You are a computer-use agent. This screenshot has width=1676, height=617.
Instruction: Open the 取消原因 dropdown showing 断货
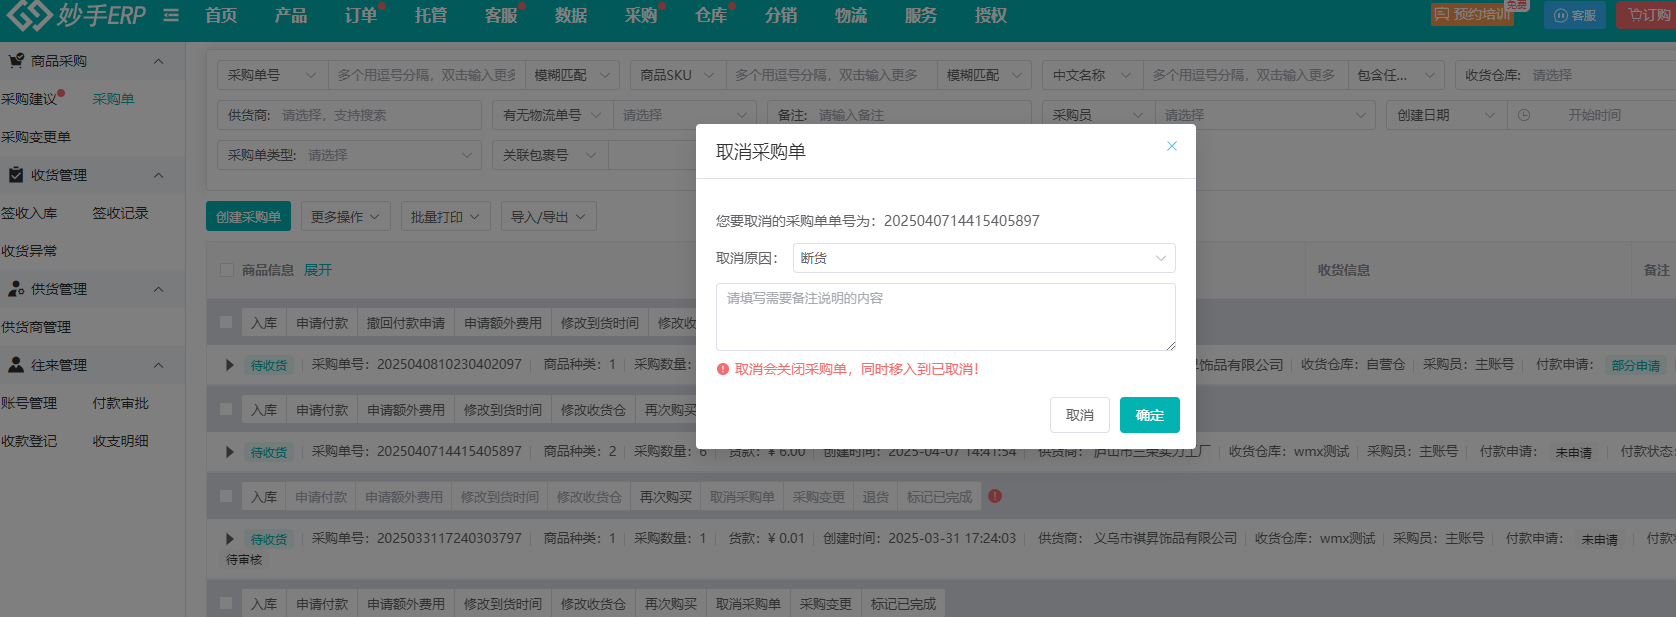pos(984,258)
